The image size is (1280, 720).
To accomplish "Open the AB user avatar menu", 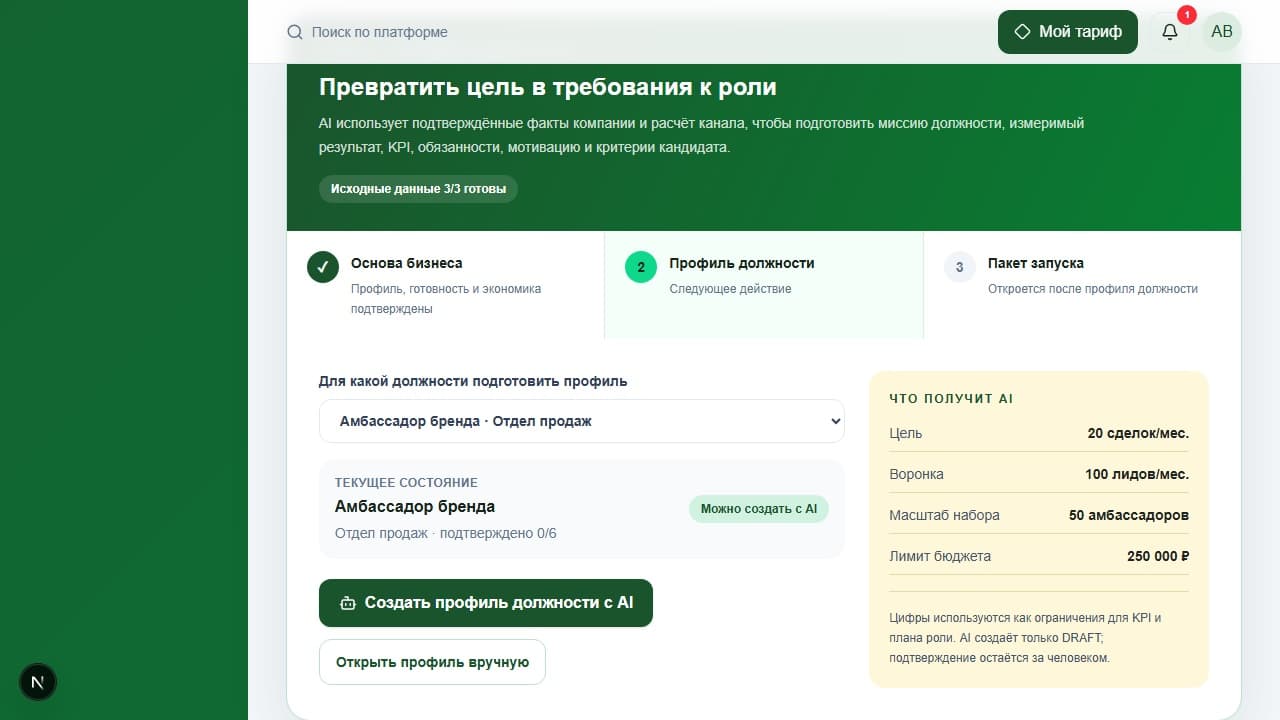I will pyautogui.click(x=1222, y=32).
